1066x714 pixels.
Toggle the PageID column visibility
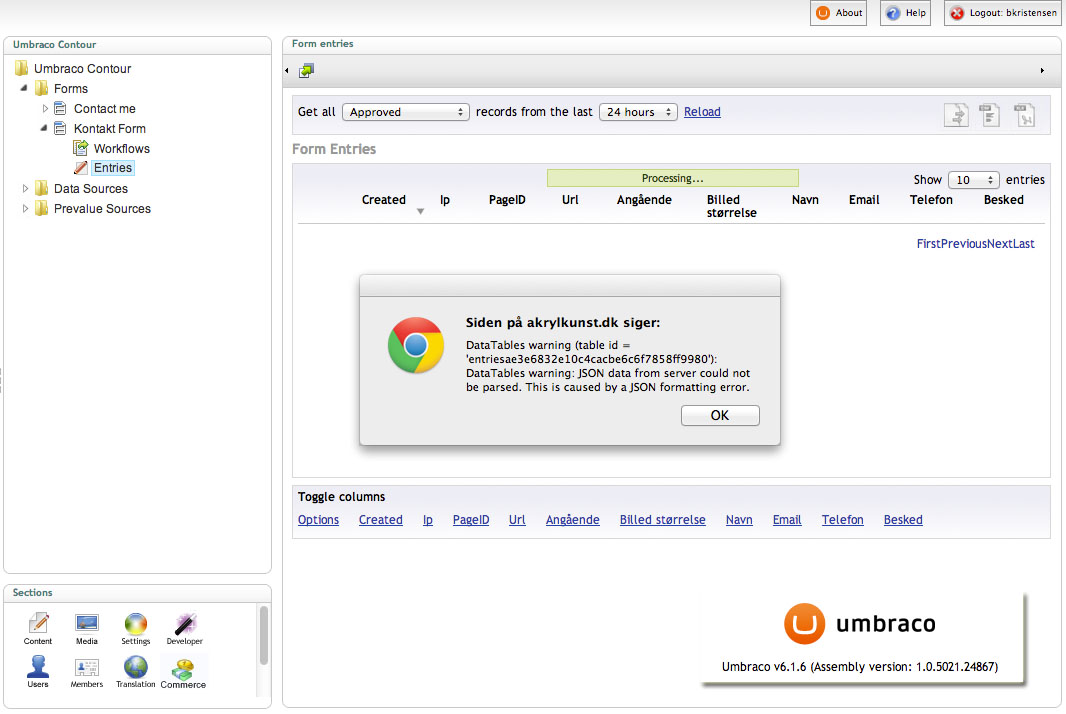coord(471,520)
